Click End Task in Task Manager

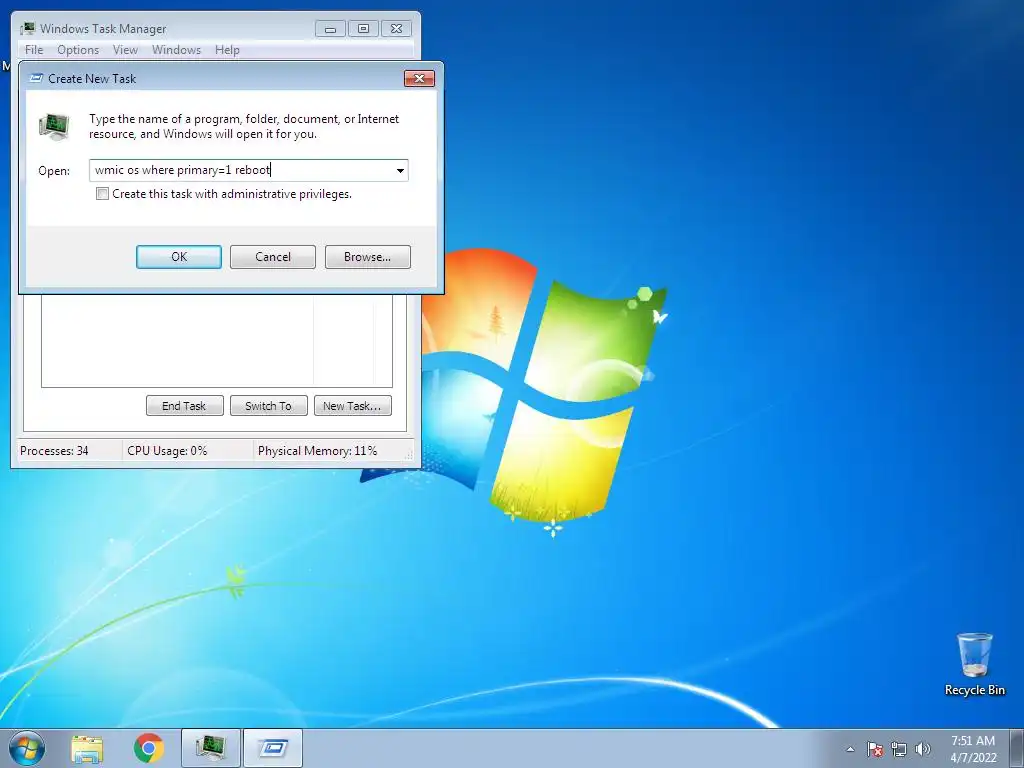point(184,406)
